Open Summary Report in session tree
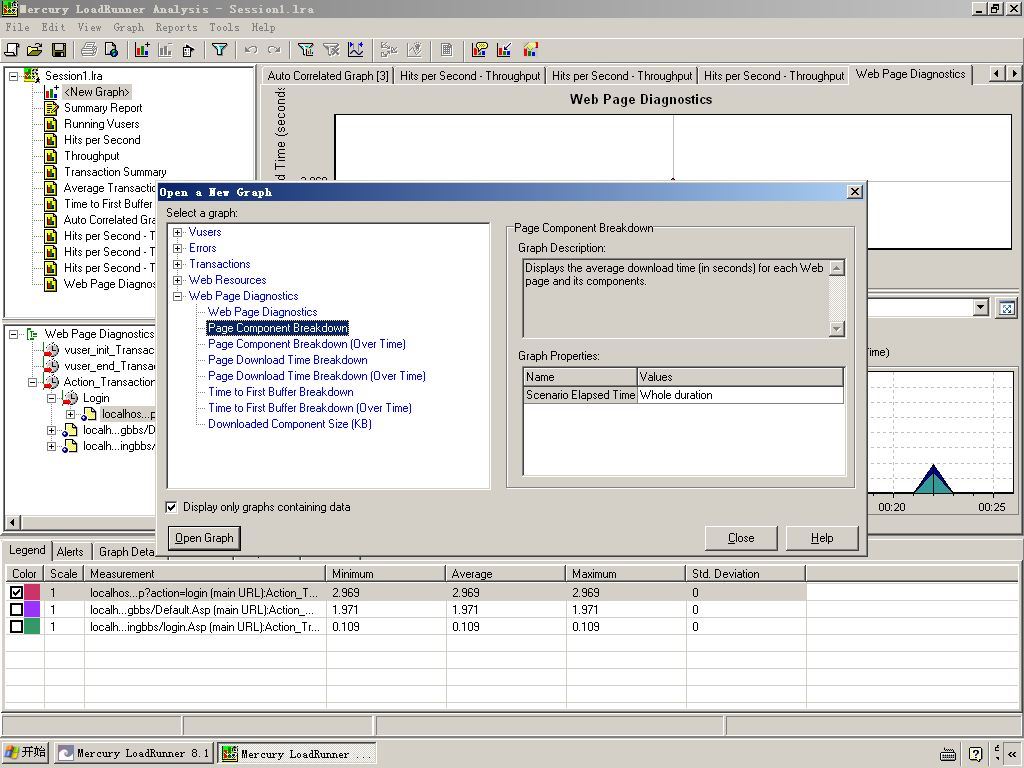Image resolution: width=1024 pixels, height=768 pixels. [x=103, y=108]
